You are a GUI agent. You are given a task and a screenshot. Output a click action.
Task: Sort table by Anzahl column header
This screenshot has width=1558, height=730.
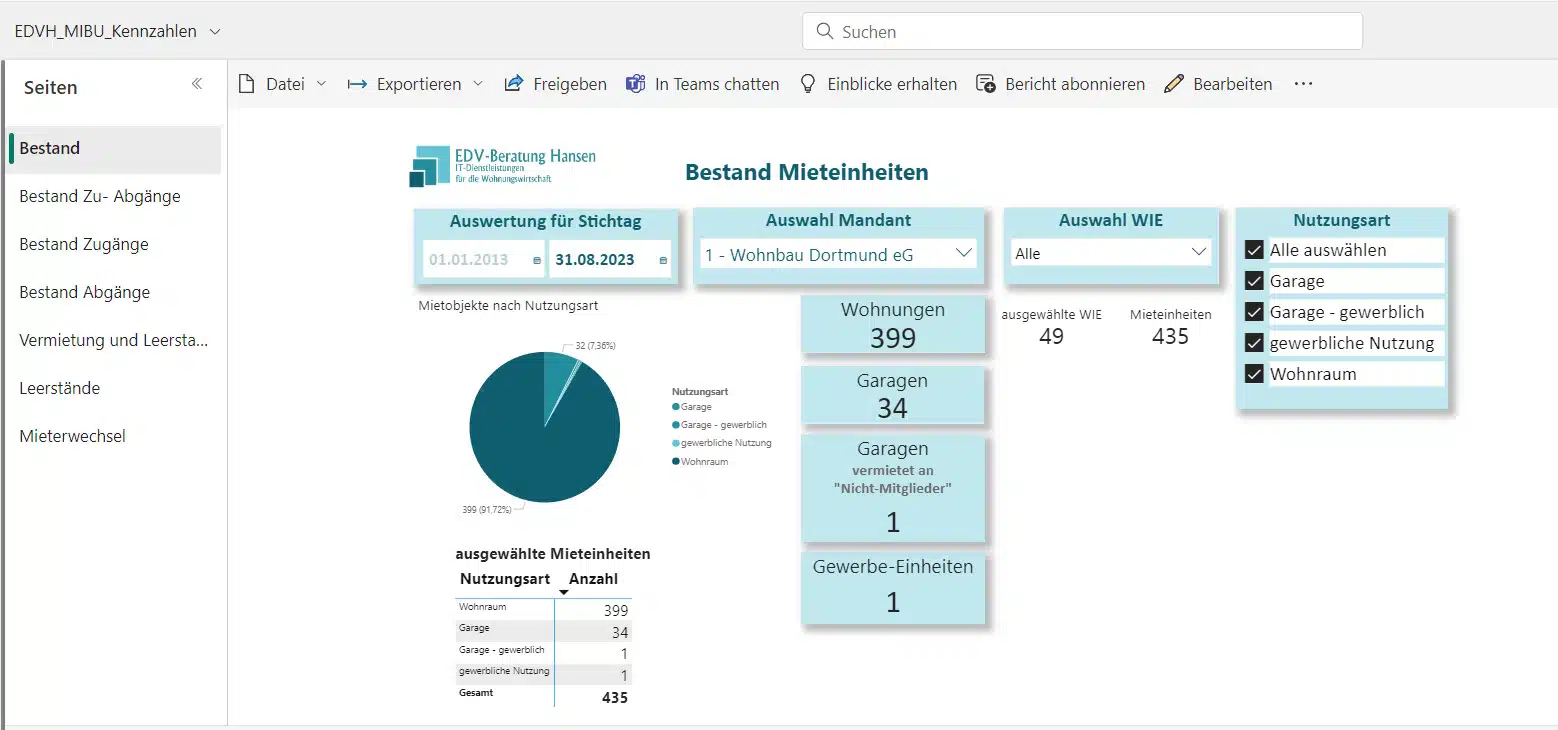point(593,579)
